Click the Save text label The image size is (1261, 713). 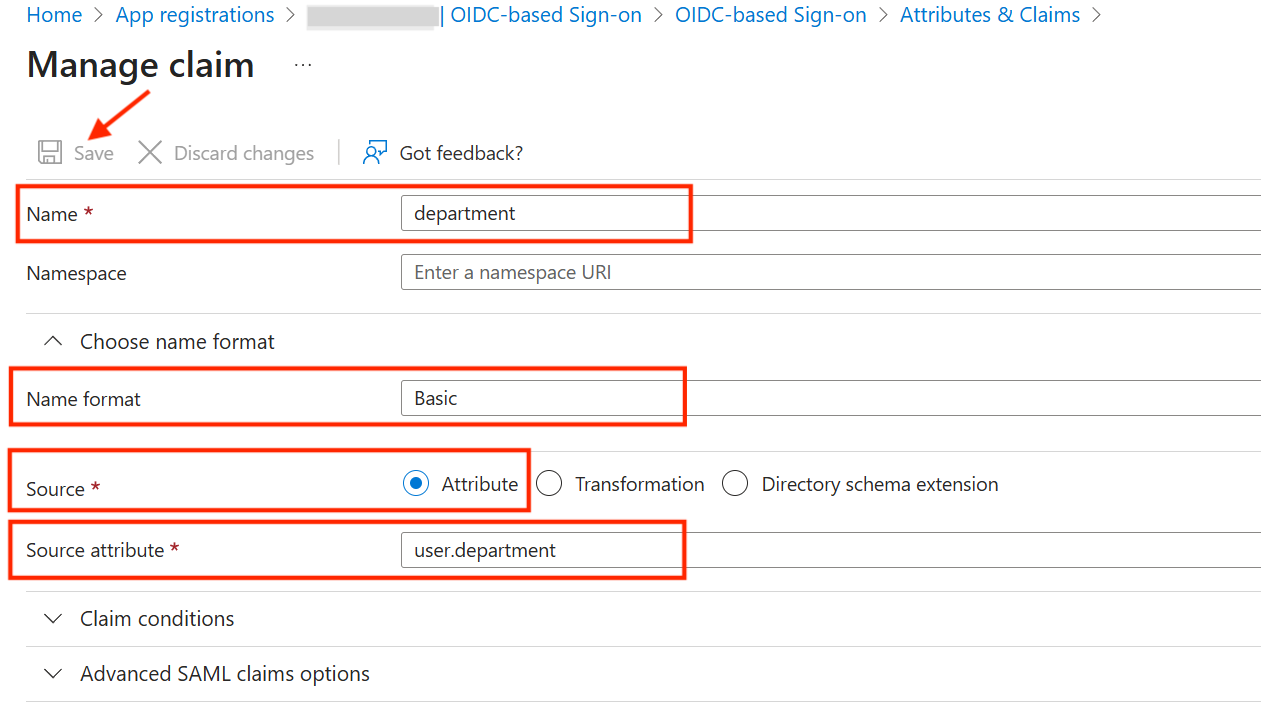[x=94, y=153]
